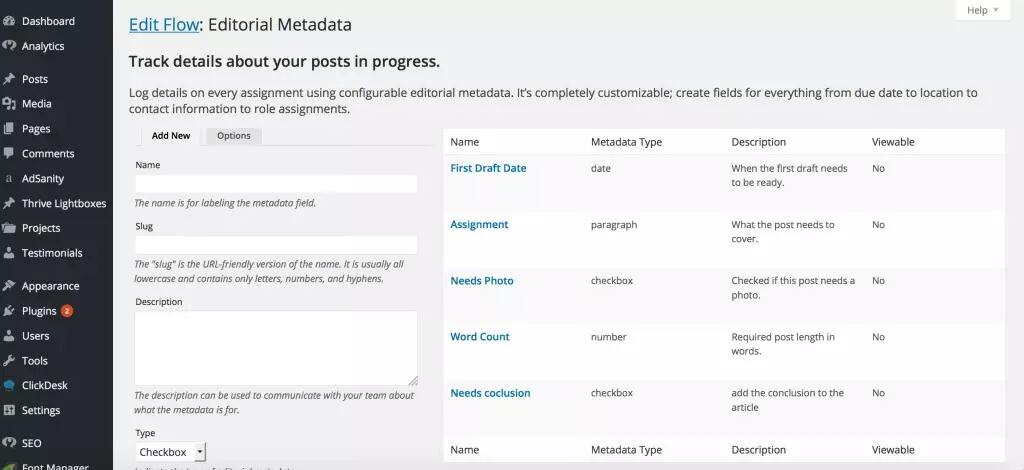Click the Users icon in sidebar
Screen dimensions: 1024x470
pyautogui.click(x=9, y=336)
